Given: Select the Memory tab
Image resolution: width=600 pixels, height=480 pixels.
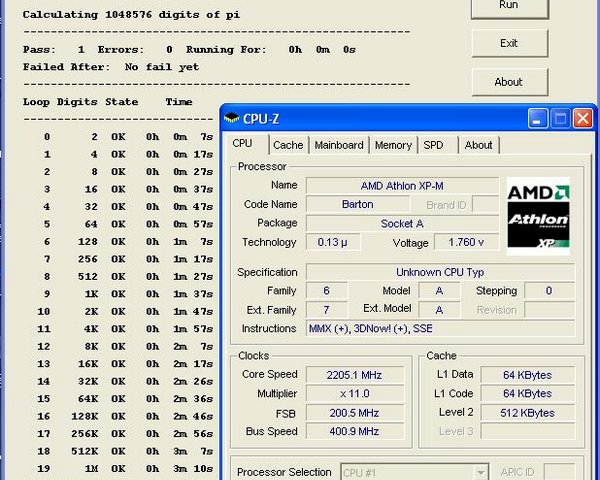Looking at the screenshot, I should pyautogui.click(x=393, y=145).
